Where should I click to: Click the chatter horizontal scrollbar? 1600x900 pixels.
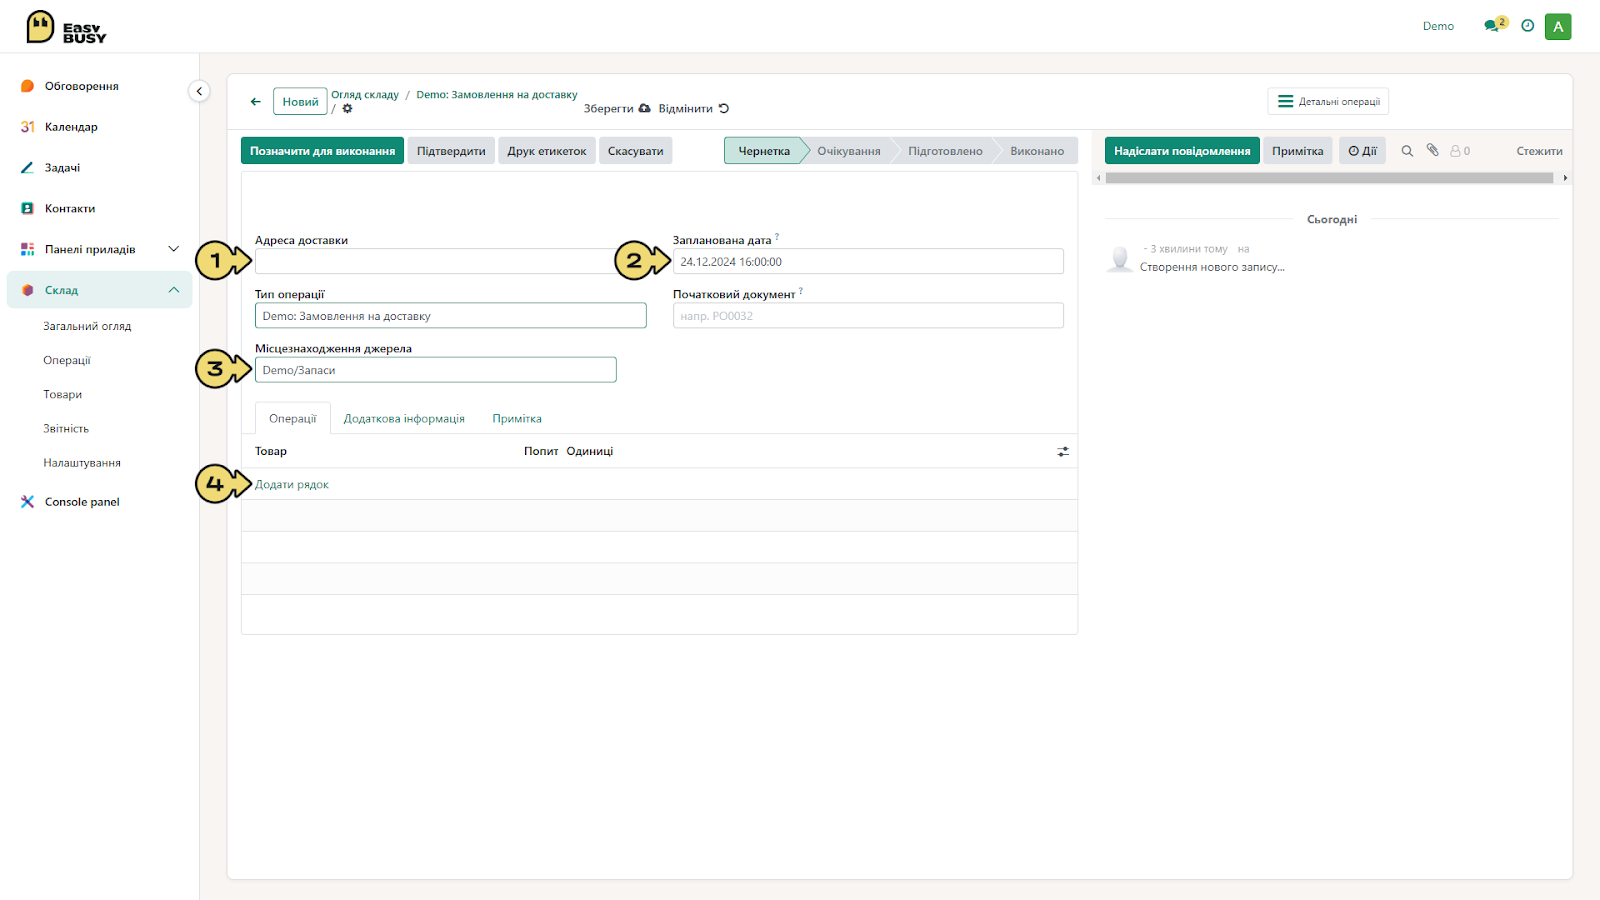coord(1329,178)
